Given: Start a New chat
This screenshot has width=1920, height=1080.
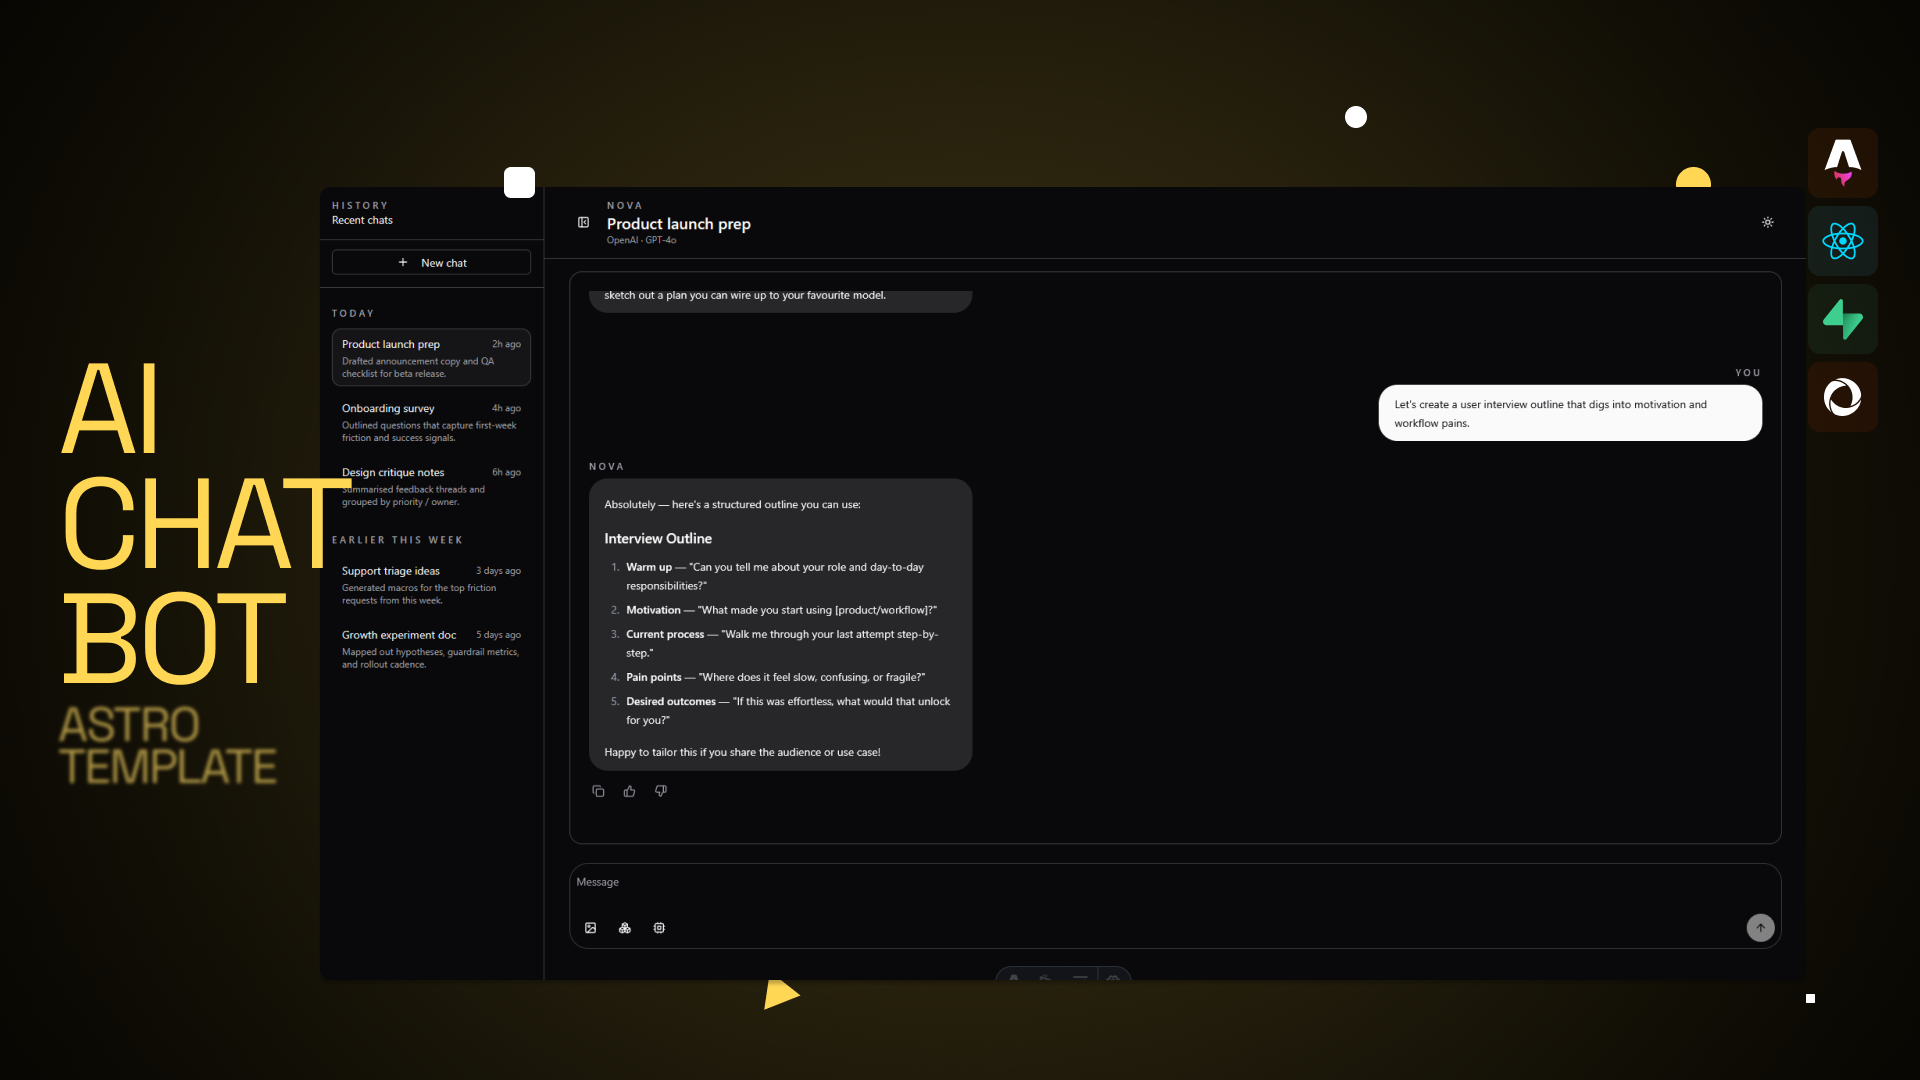Looking at the screenshot, I should (431, 262).
